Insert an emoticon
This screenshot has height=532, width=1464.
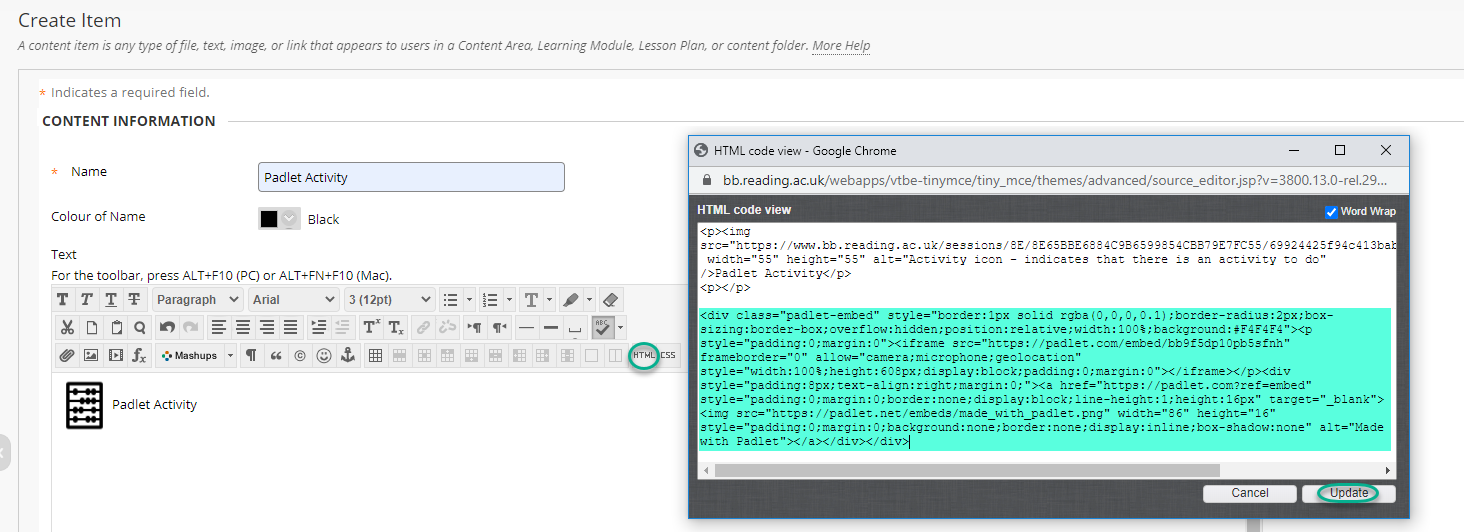coord(324,355)
